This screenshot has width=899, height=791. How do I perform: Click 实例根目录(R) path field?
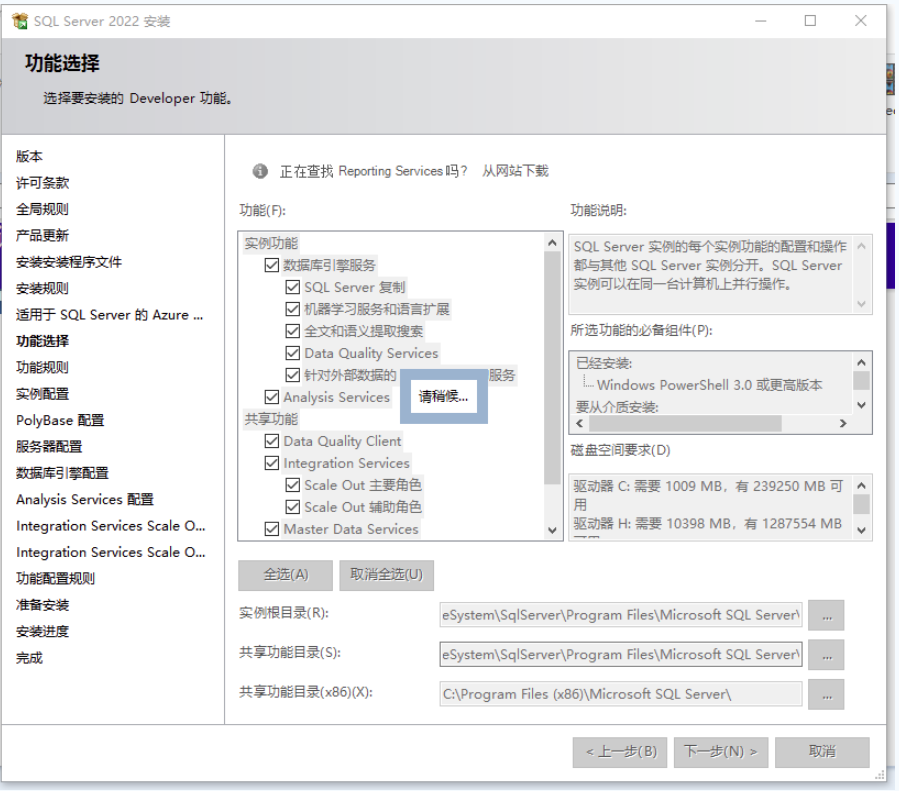tap(621, 615)
